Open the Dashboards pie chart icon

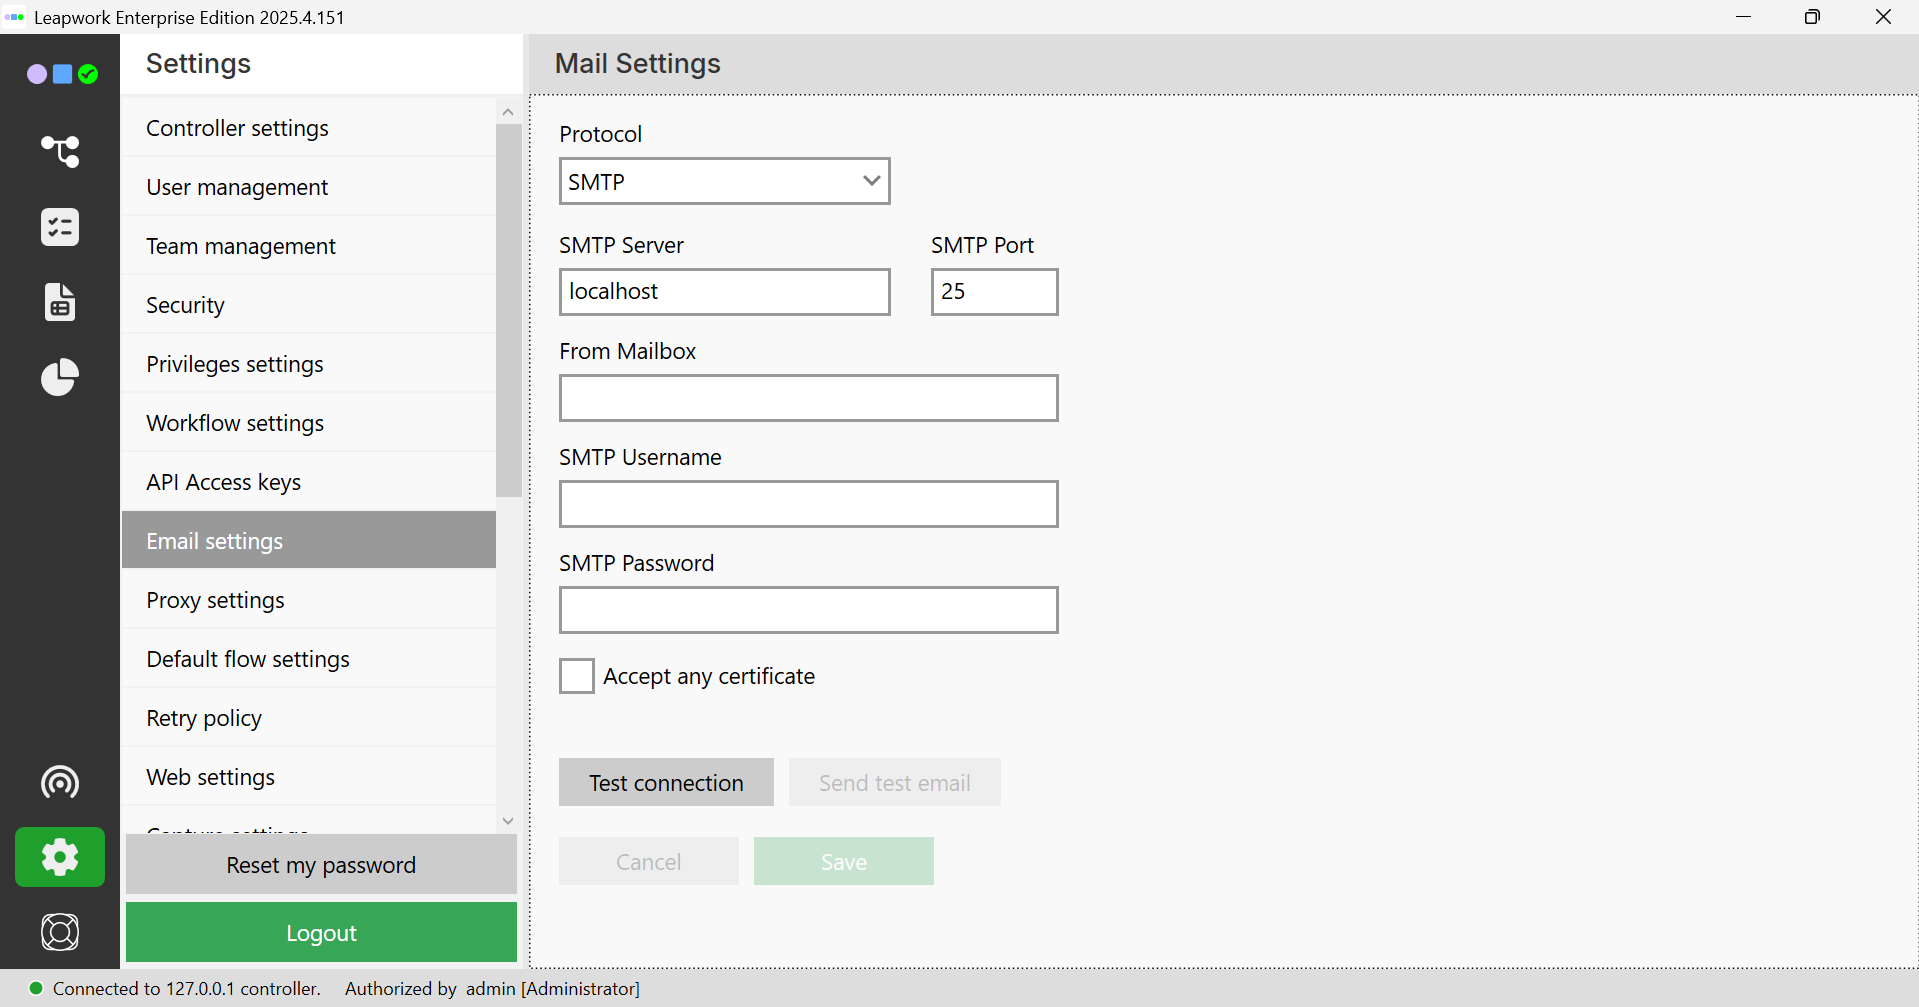coord(60,377)
